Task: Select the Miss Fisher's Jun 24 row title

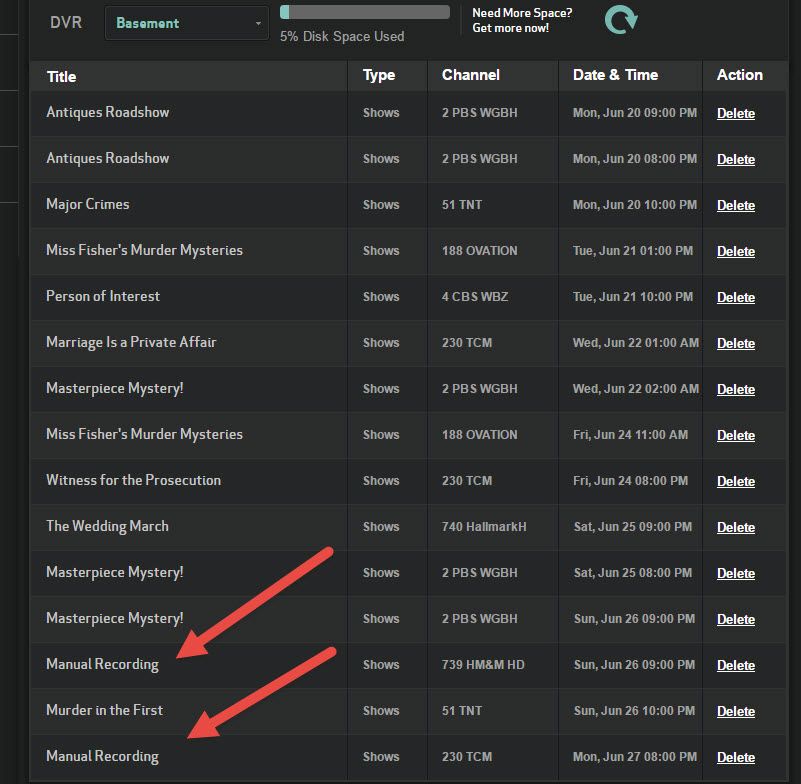Action: pyautogui.click(x=145, y=434)
